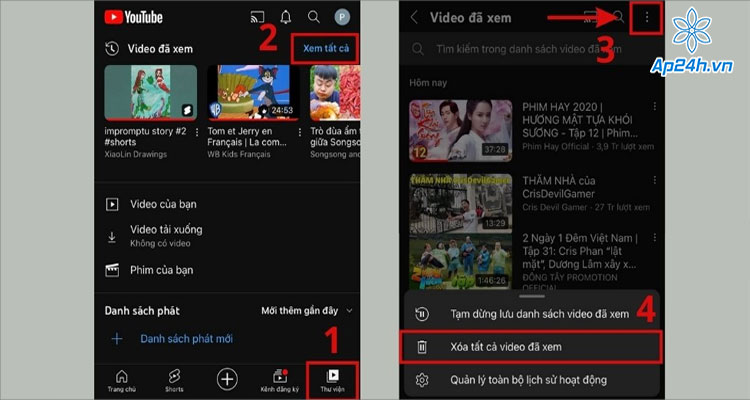750x400 pixels.
Task: Switch to 'Trang chủ' tab
Action: click(x=121, y=381)
